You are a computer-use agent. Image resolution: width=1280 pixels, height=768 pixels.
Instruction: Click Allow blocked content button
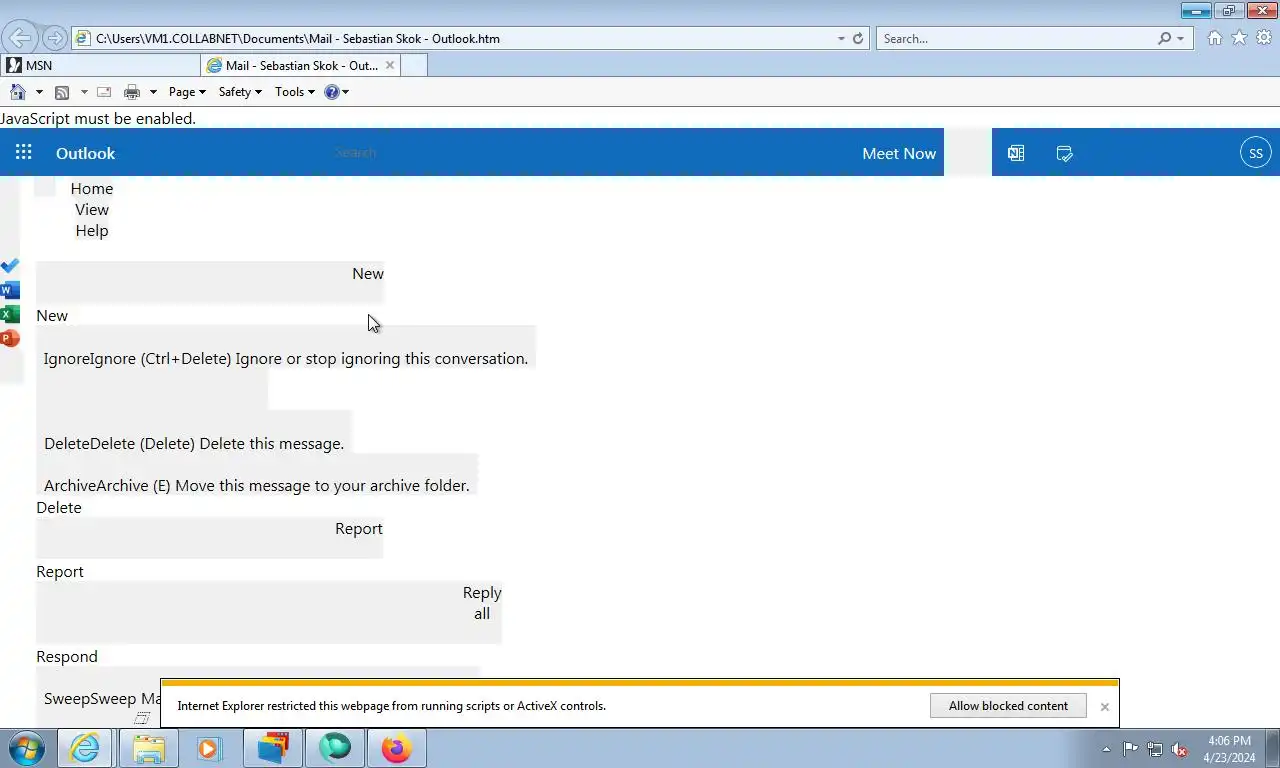(x=1008, y=706)
